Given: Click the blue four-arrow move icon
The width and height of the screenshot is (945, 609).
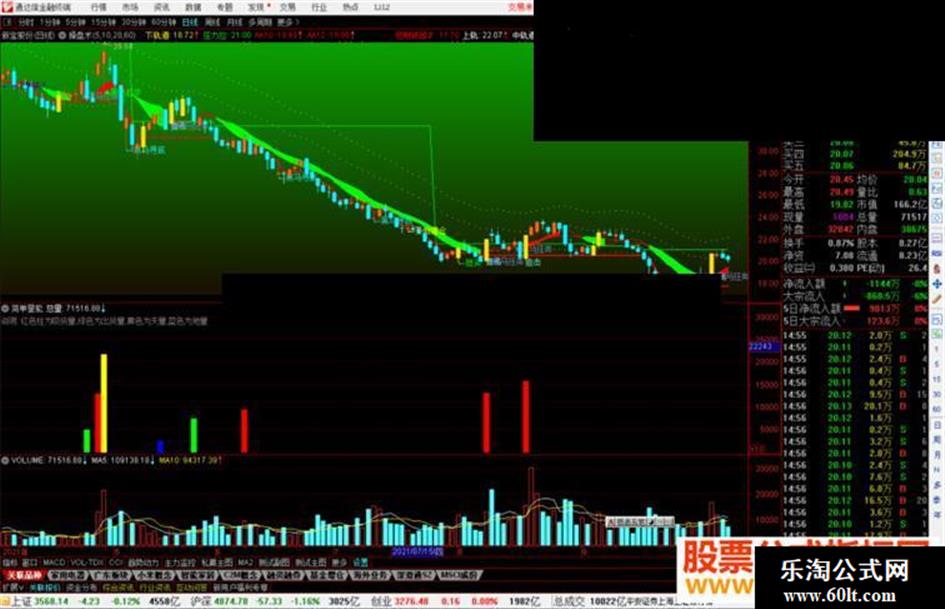Looking at the screenshot, I should [x=937, y=283].
